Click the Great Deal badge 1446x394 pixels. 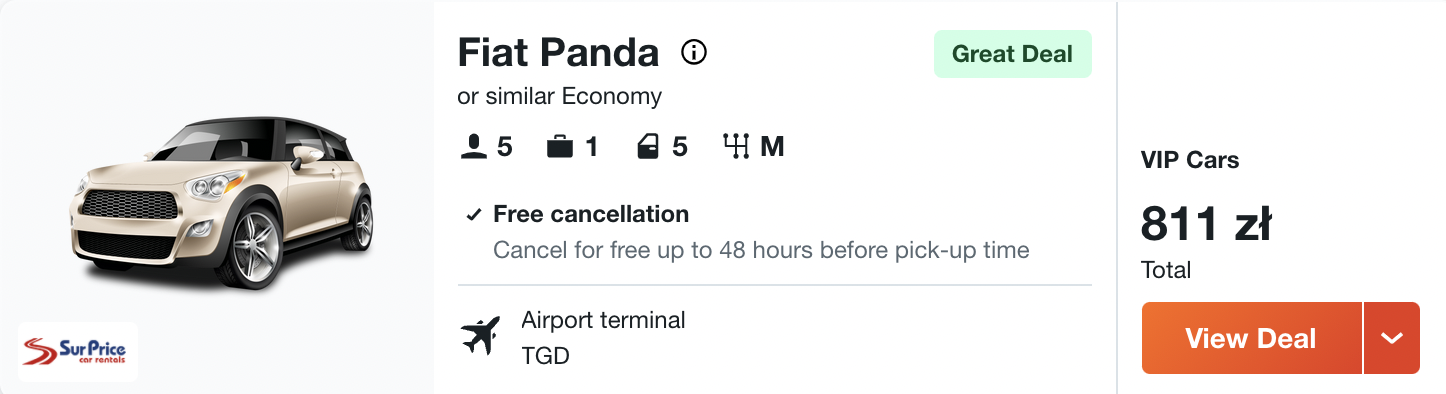point(1012,54)
